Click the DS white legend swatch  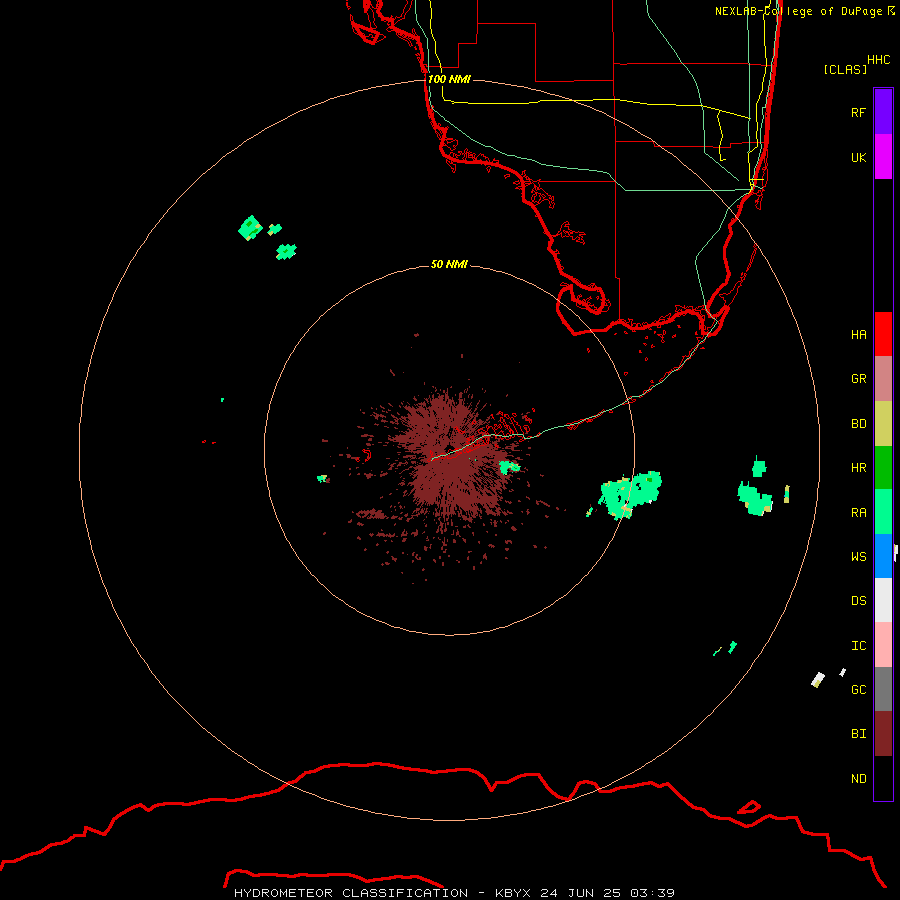coord(883,600)
